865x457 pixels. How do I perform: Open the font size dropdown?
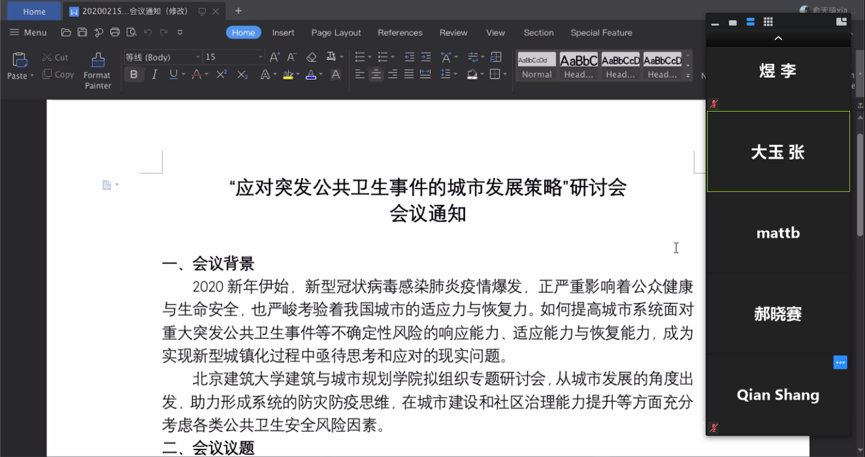[261, 58]
